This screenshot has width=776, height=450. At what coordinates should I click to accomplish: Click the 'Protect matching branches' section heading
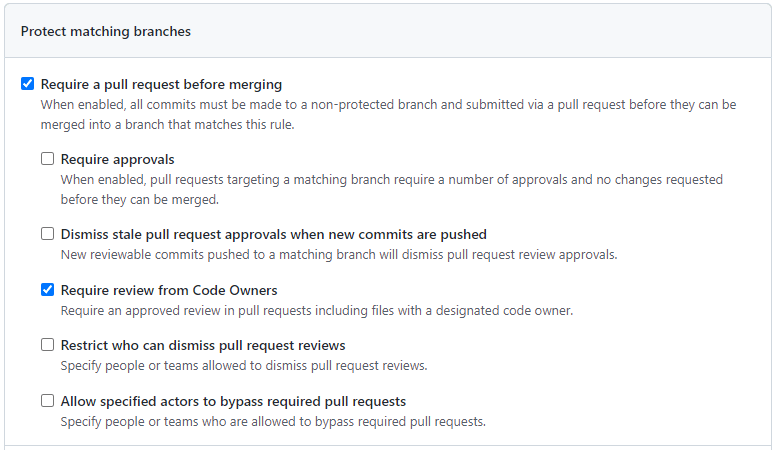click(105, 31)
